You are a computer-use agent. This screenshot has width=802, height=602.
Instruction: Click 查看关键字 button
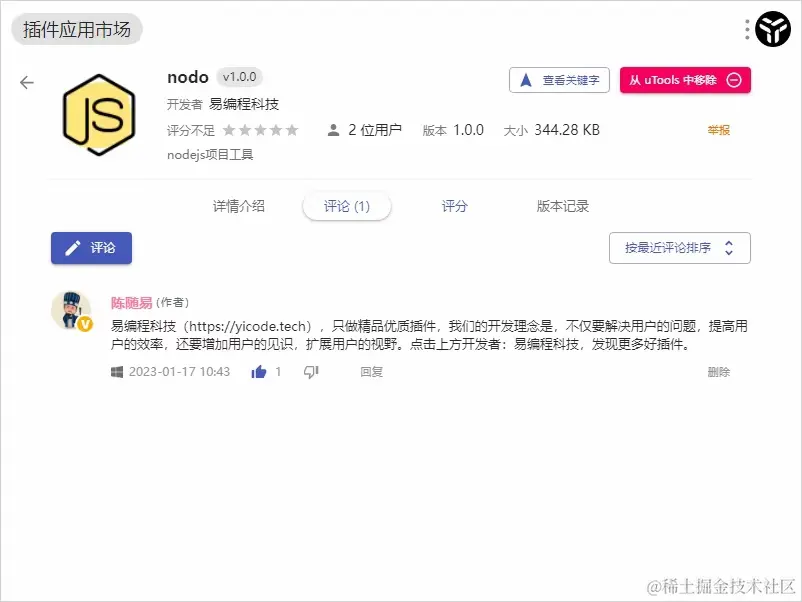(559, 80)
